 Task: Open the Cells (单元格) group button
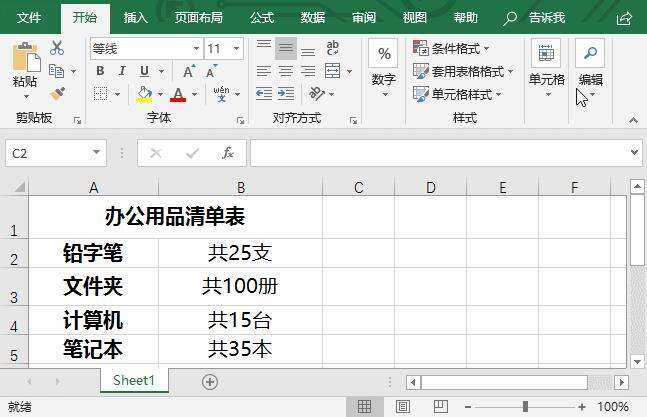(546, 68)
